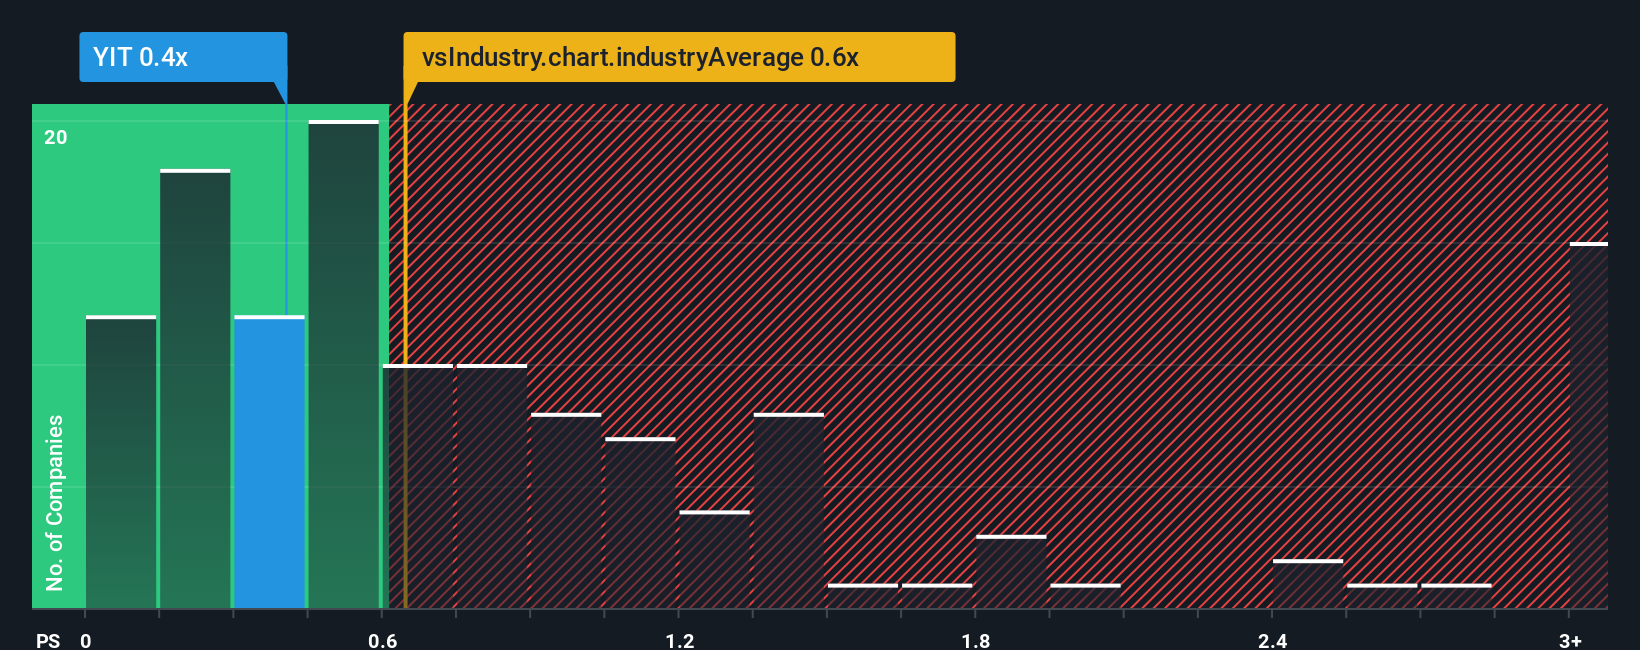This screenshot has height=650, width=1640.
Task: Click the industryAverage 0.6x yellow label
Action: point(679,57)
